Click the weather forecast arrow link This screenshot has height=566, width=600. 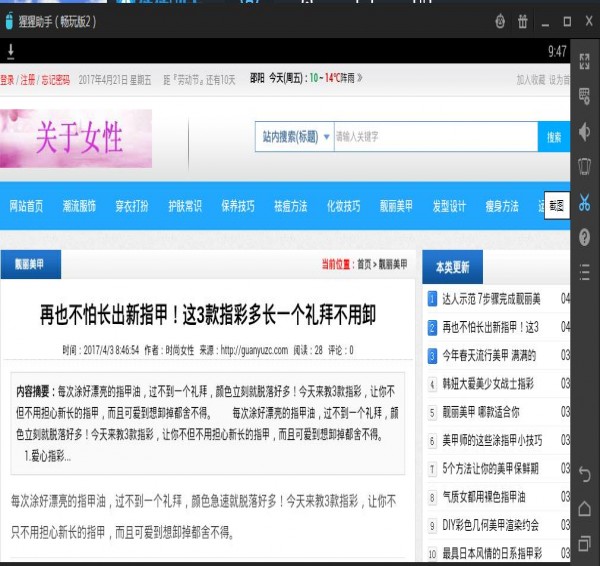(359, 78)
